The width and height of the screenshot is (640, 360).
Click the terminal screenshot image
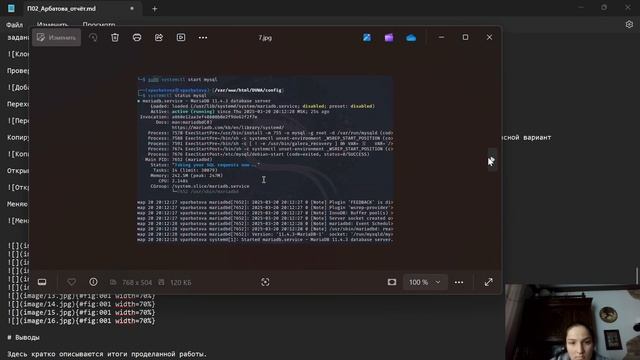tap(265, 160)
